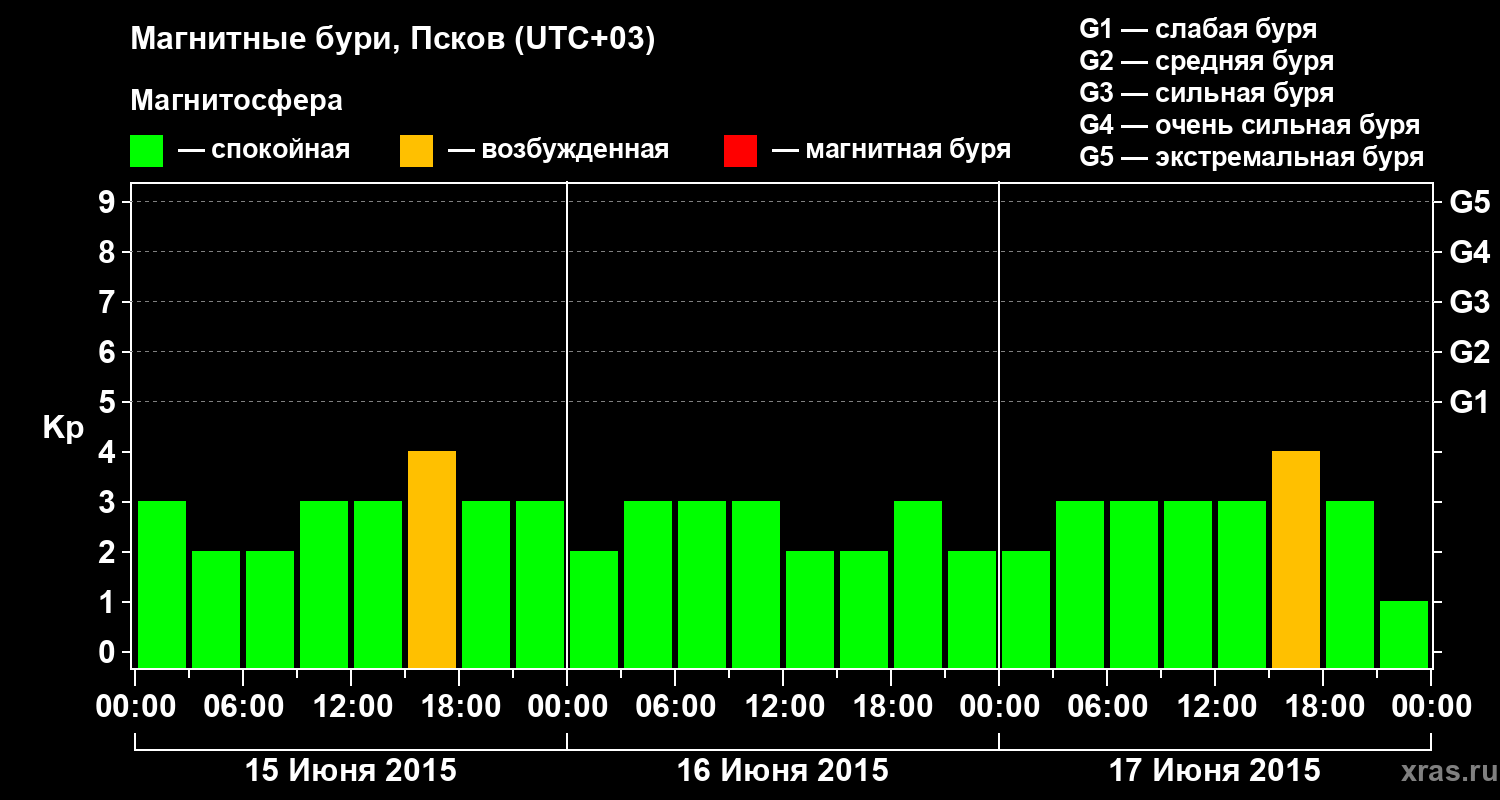Click the '— магнитная буря' legend text
Image resolution: width=1500 pixels, height=800 pixels.
pos(892,151)
